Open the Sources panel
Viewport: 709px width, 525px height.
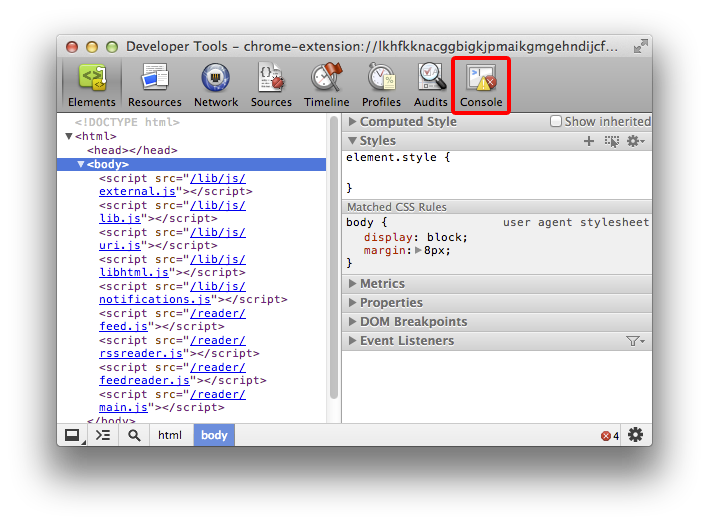click(x=271, y=85)
